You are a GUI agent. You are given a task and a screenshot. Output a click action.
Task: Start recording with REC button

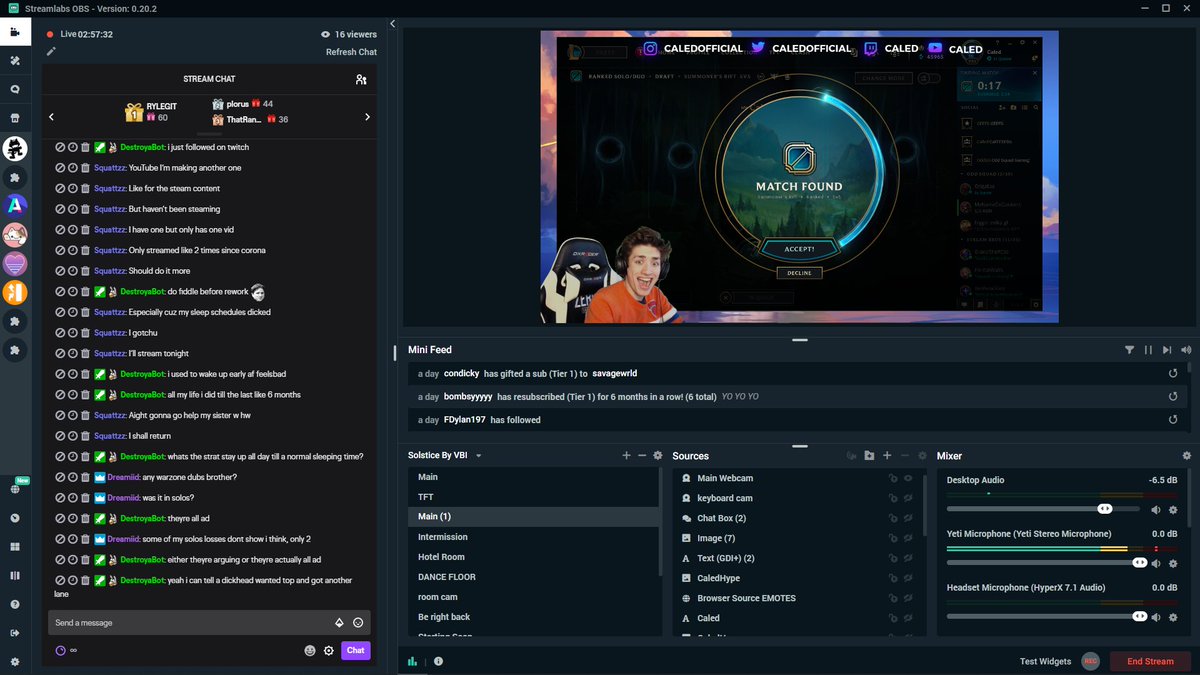coord(1090,661)
